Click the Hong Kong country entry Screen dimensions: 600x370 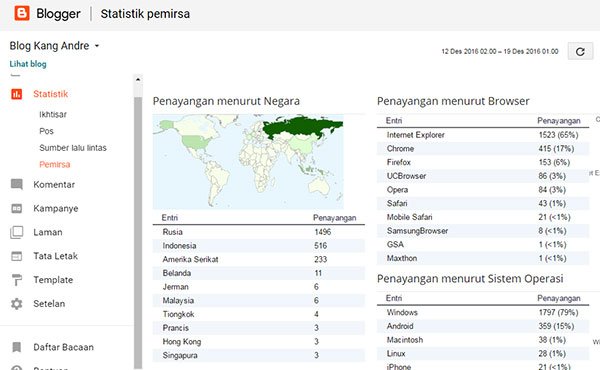coord(181,342)
